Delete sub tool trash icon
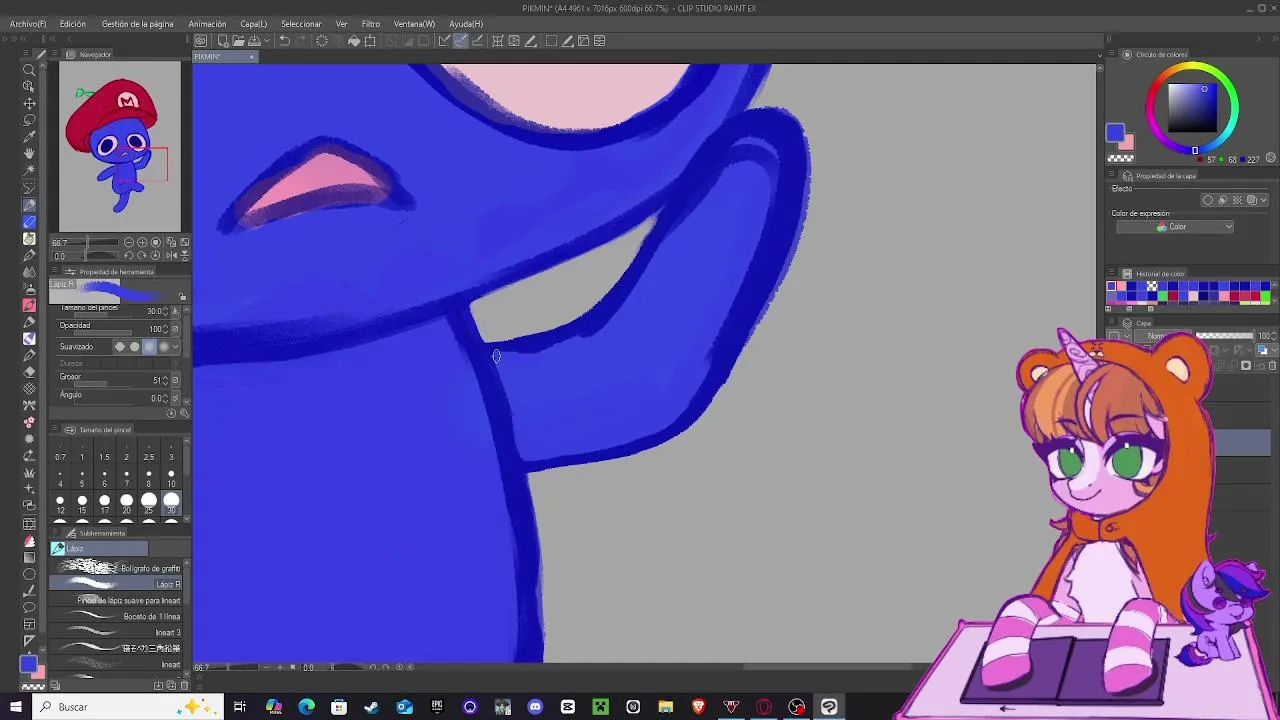1280x720 pixels. (x=184, y=685)
